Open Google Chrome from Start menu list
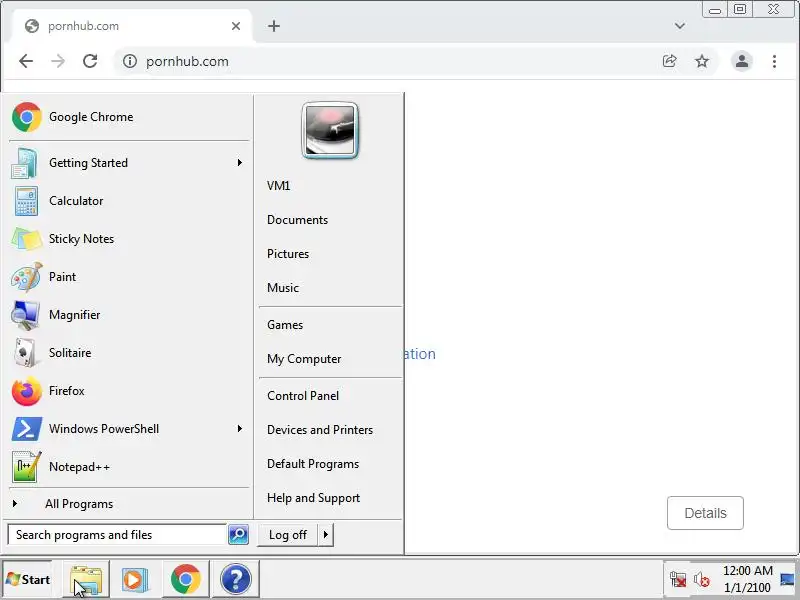Viewport: 800px width, 600px height. tap(129, 117)
